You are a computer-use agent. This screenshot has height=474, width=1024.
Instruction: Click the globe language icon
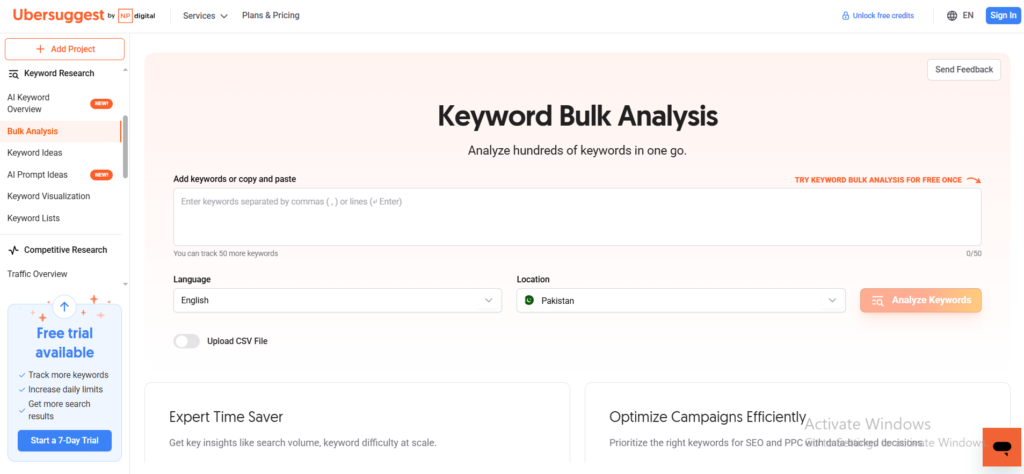click(x=951, y=16)
